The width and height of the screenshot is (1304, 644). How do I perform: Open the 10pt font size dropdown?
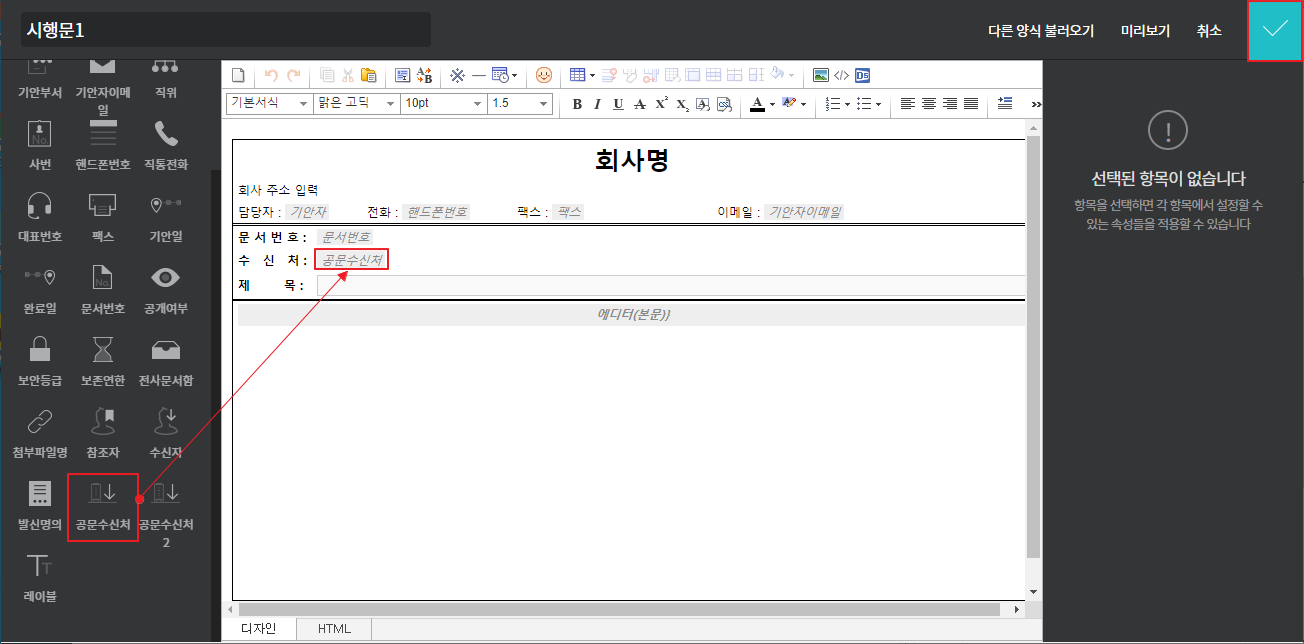pyautogui.click(x=443, y=103)
